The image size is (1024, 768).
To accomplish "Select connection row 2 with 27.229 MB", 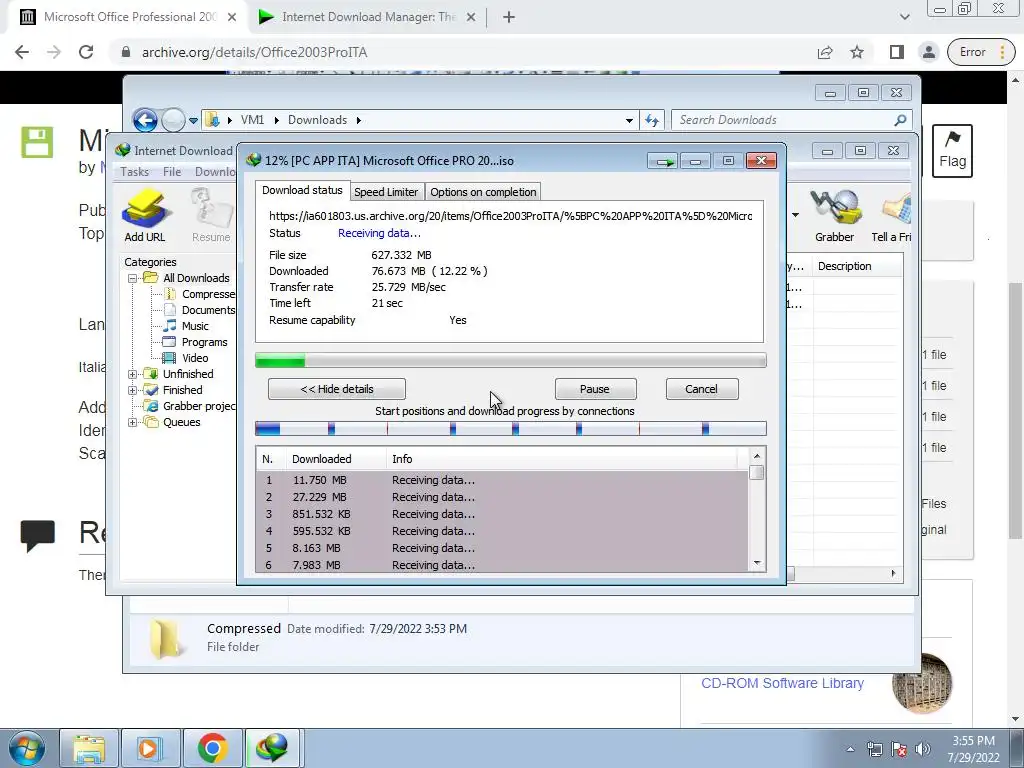I will (502, 497).
